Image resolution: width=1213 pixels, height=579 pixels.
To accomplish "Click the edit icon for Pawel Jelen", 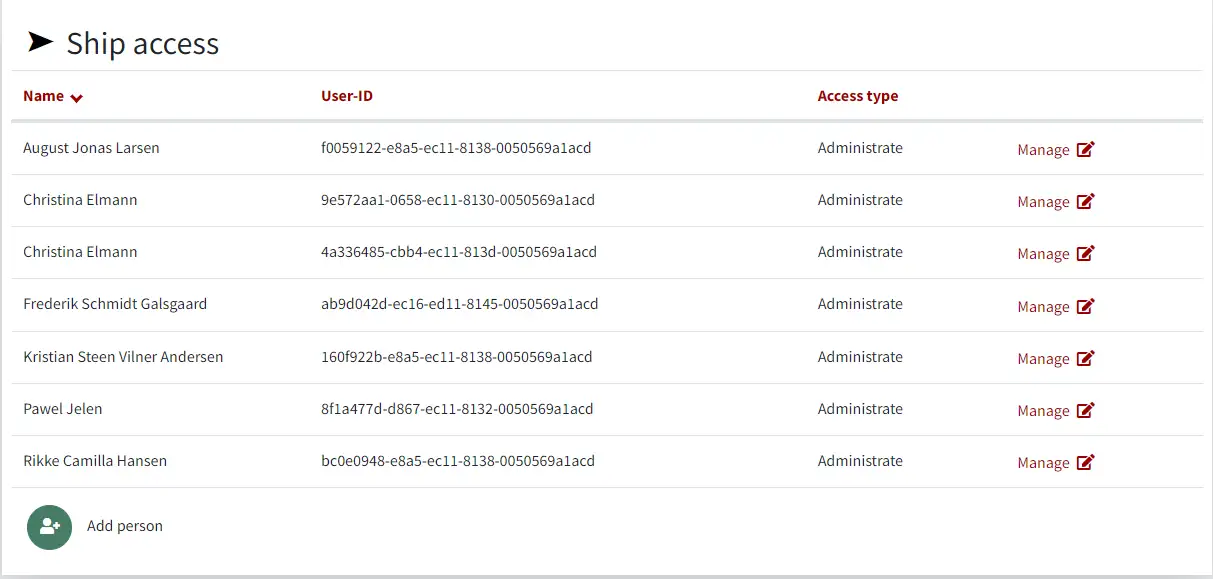I will coord(1085,411).
